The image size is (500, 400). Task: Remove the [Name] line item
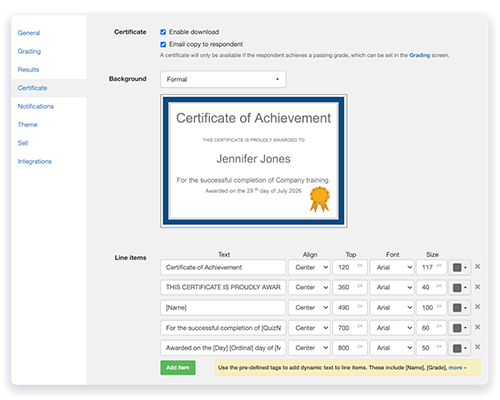(x=477, y=307)
